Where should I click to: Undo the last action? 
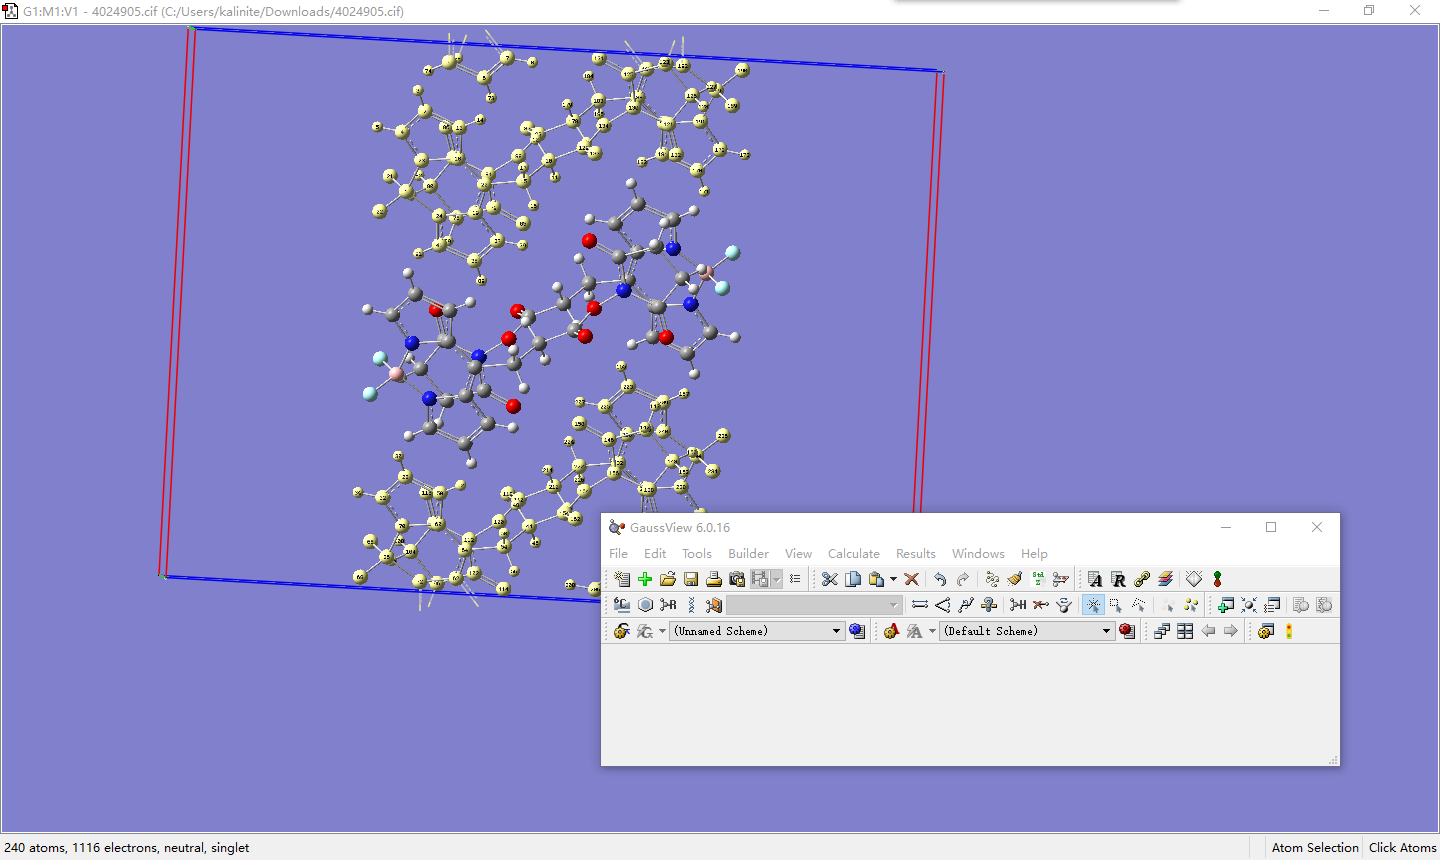[x=940, y=578]
